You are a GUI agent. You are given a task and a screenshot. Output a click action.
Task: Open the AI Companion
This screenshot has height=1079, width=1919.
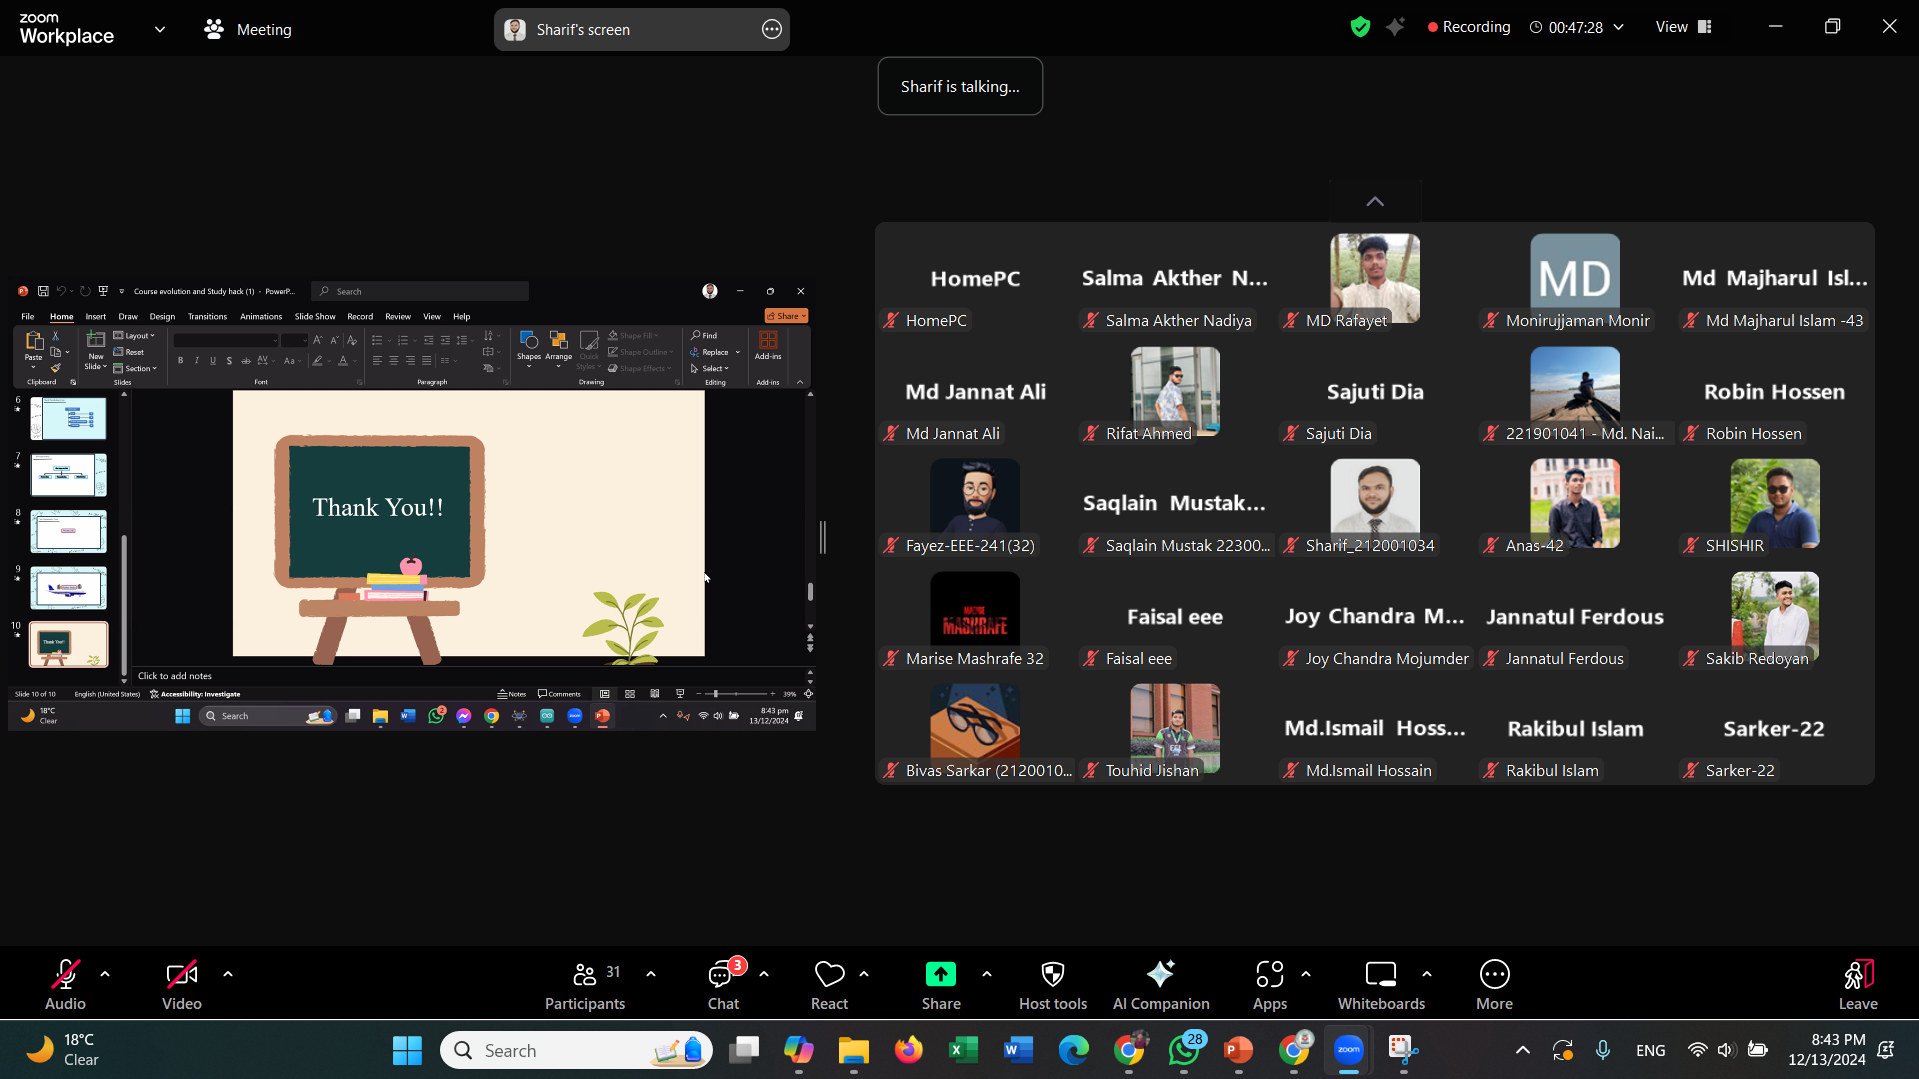(x=1160, y=985)
